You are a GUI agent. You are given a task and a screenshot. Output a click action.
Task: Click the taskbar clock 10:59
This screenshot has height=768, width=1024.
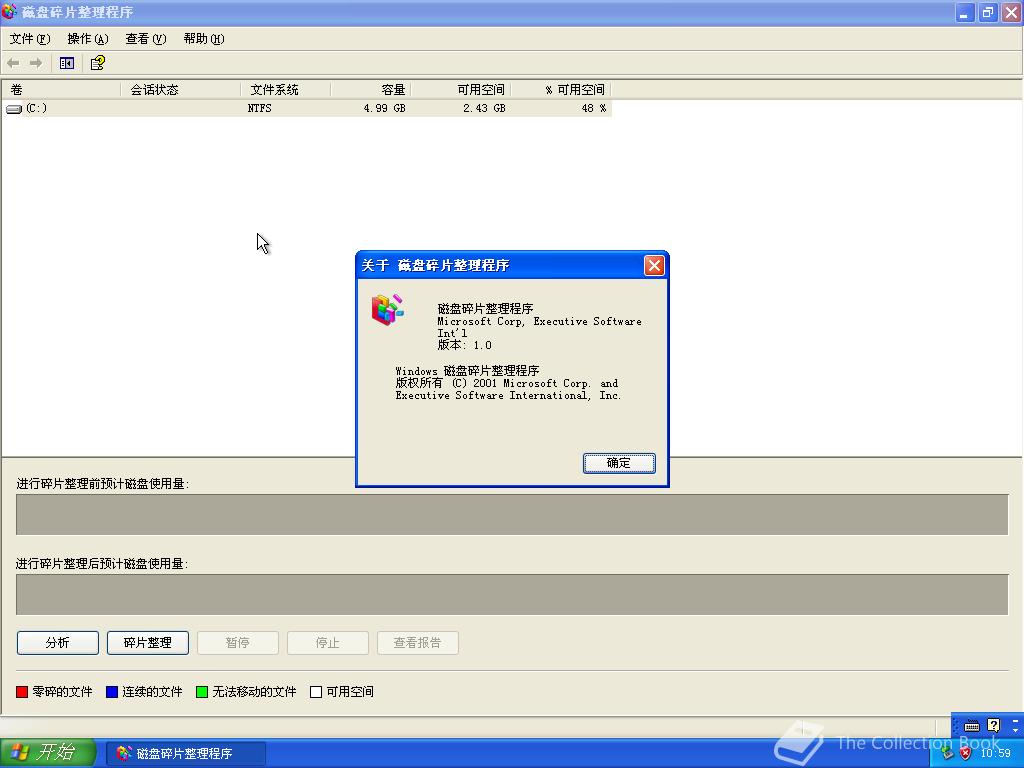coord(995,753)
